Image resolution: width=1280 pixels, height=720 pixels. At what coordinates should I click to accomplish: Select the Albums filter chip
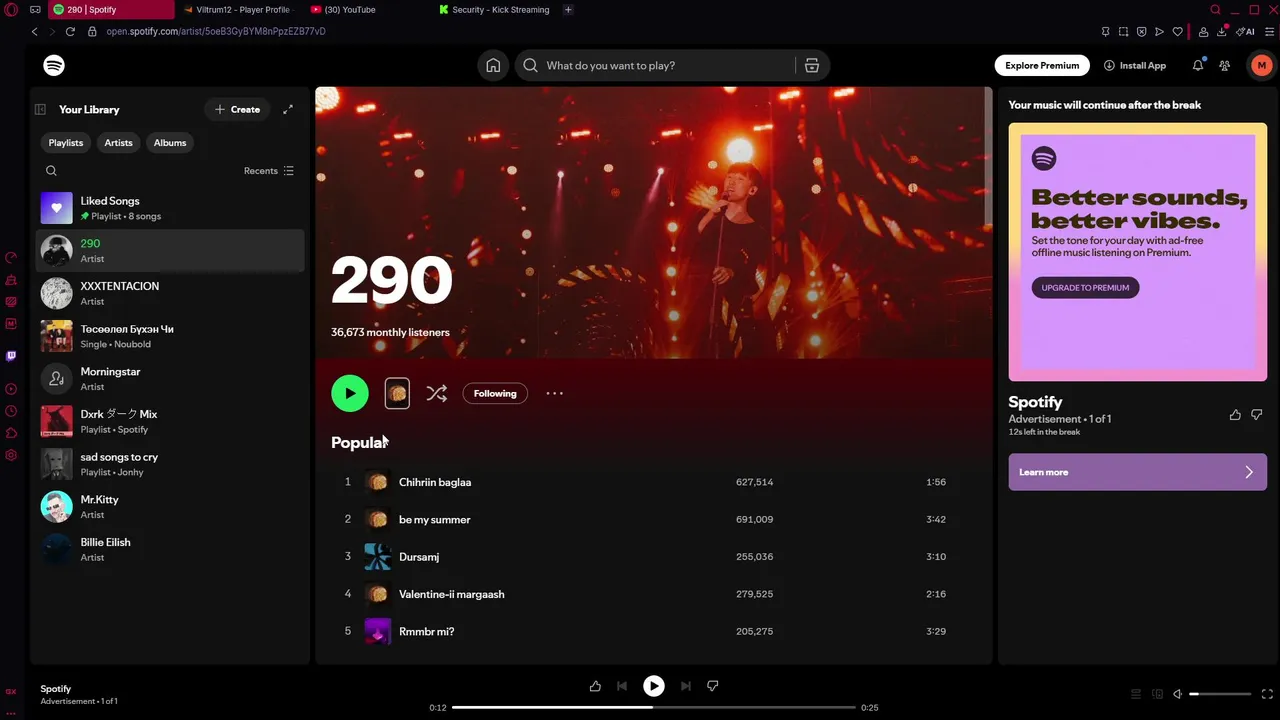[170, 143]
